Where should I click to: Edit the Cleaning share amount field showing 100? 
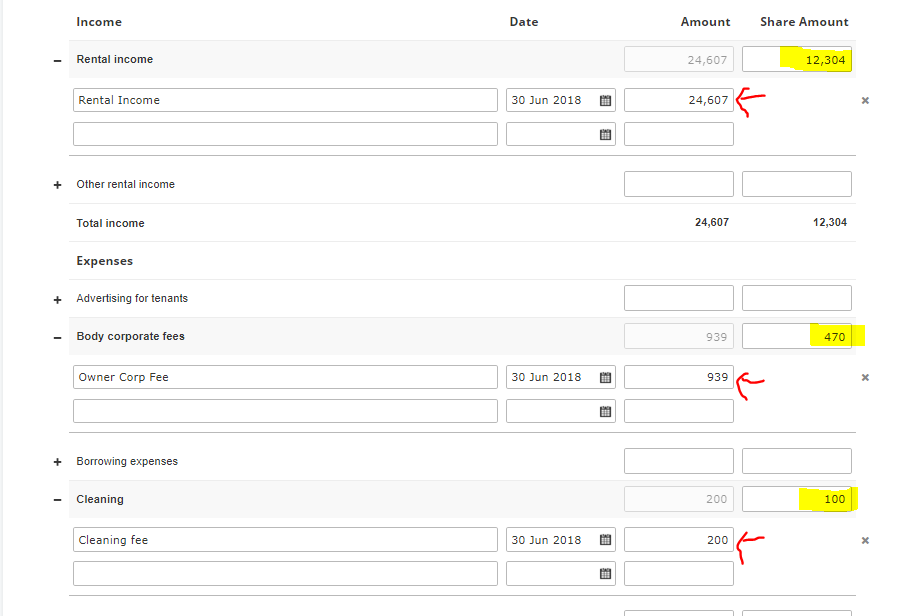pyautogui.click(x=796, y=499)
